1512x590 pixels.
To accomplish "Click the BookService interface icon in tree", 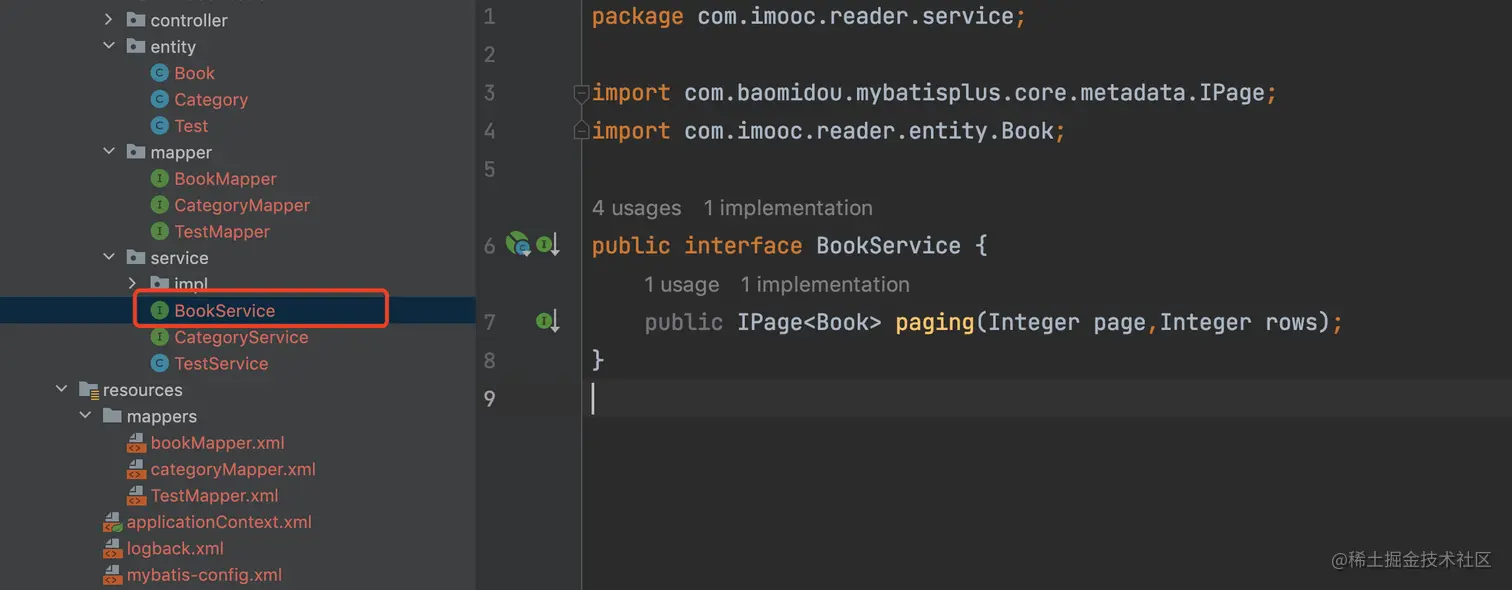I will 159,311.
